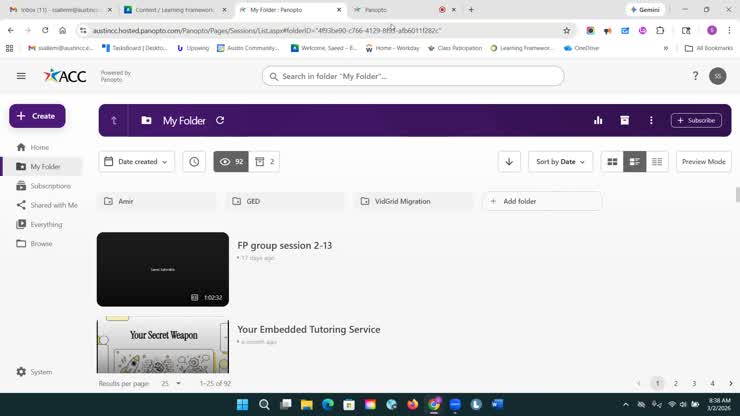This screenshot has height=416, width=740.
Task: Refresh My Folder contents
Action: 220,120
